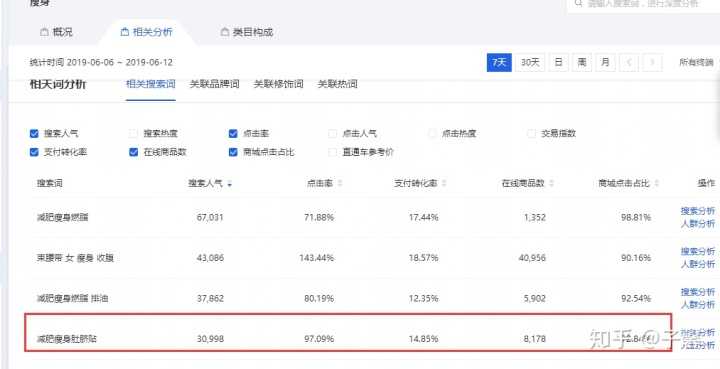Select the 相关搜索词 sub-tab
720x369 pixels.
click(151, 84)
